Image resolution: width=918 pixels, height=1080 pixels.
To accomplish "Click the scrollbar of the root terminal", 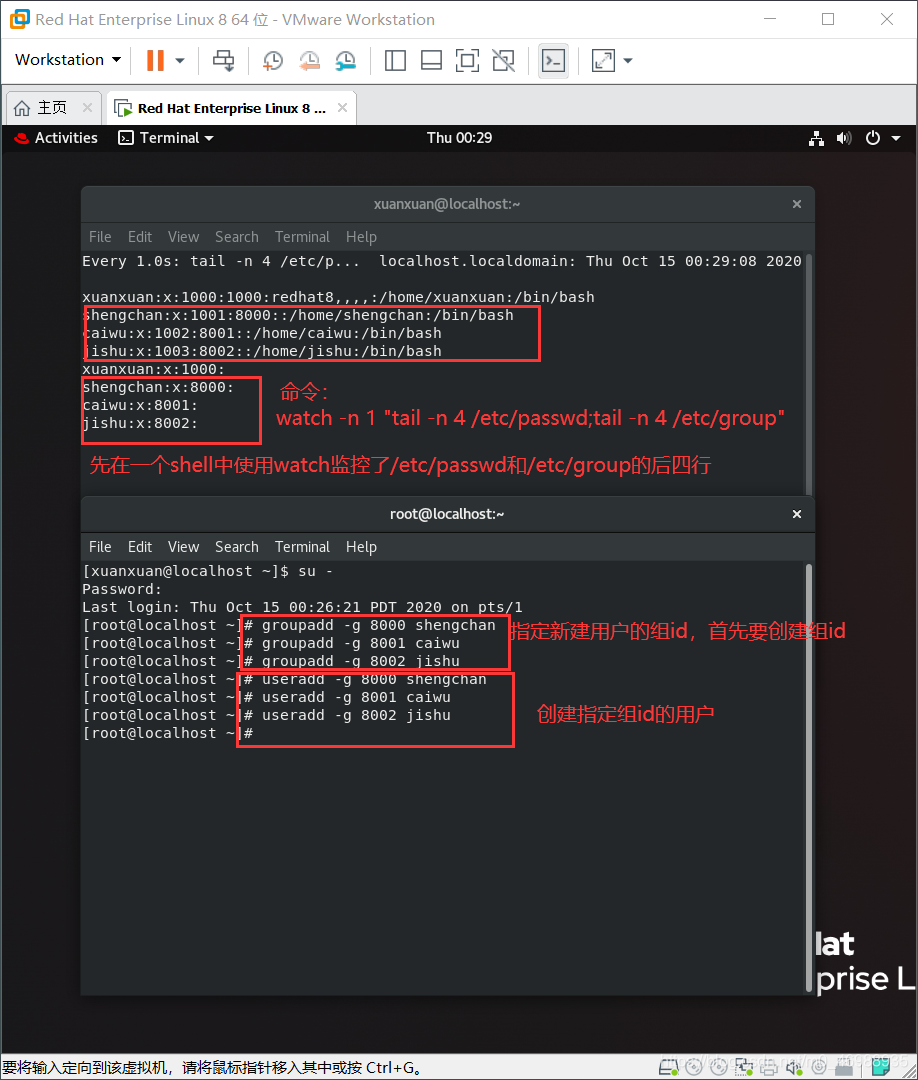I will (x=809, y=777).
